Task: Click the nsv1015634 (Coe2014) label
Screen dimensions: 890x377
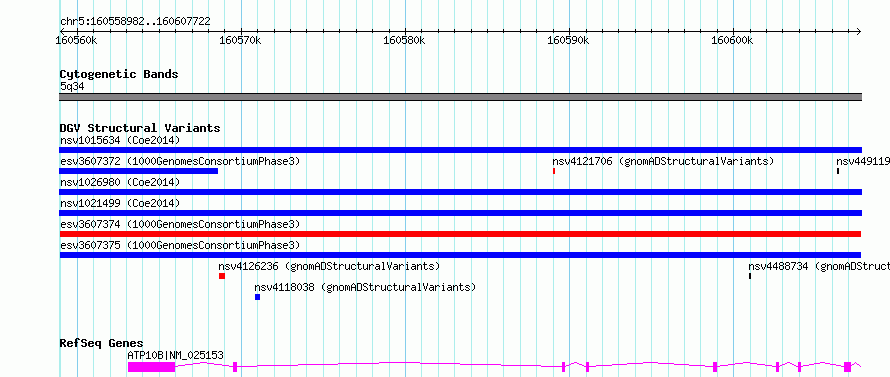Action: tap(120, 140)
